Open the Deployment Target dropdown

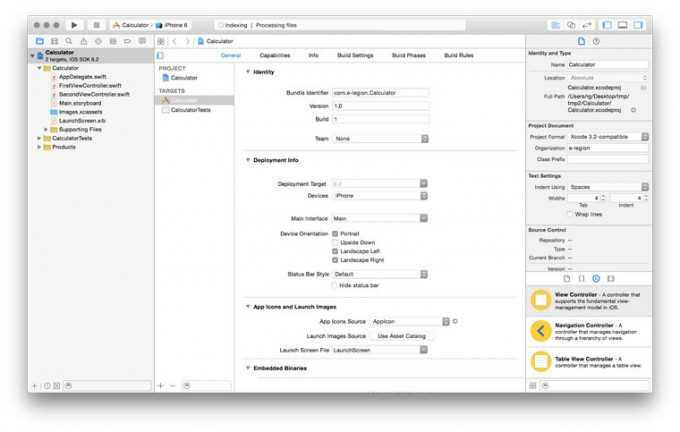[x=380, y=184]
